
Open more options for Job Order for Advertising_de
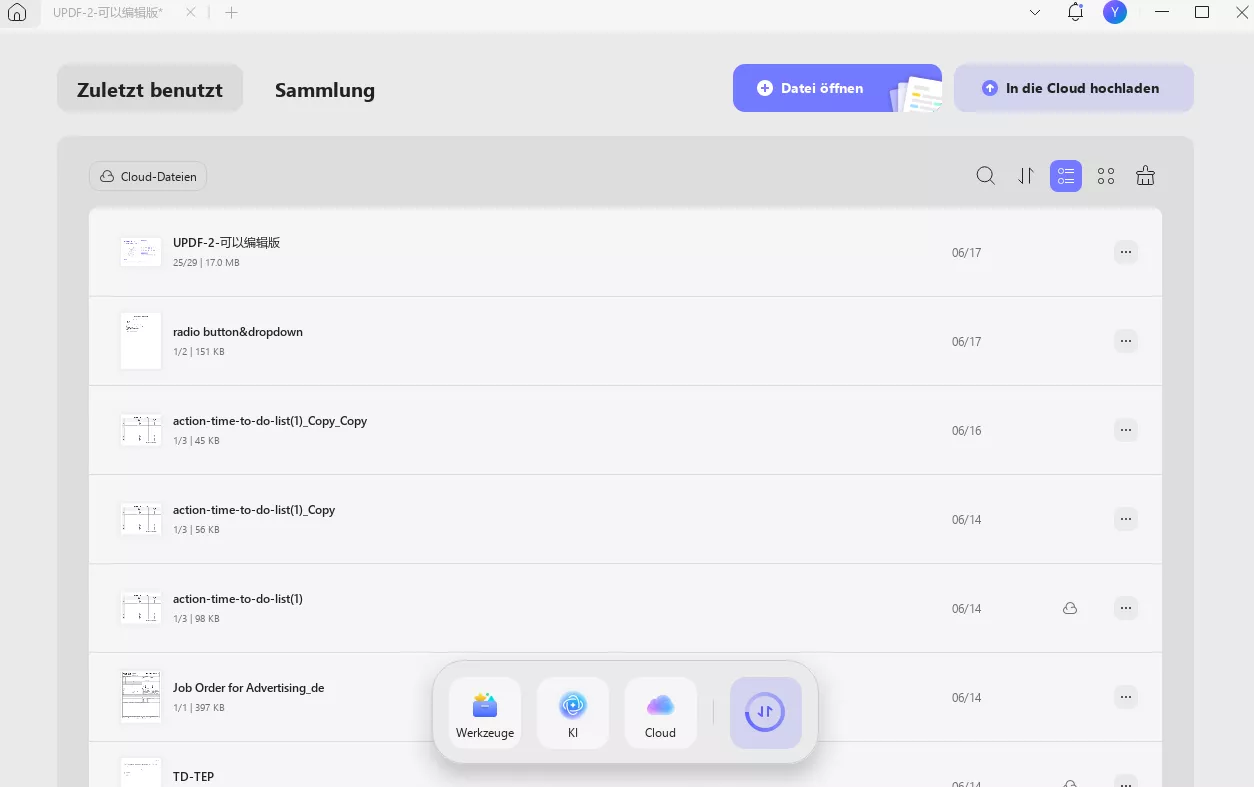1126,697
